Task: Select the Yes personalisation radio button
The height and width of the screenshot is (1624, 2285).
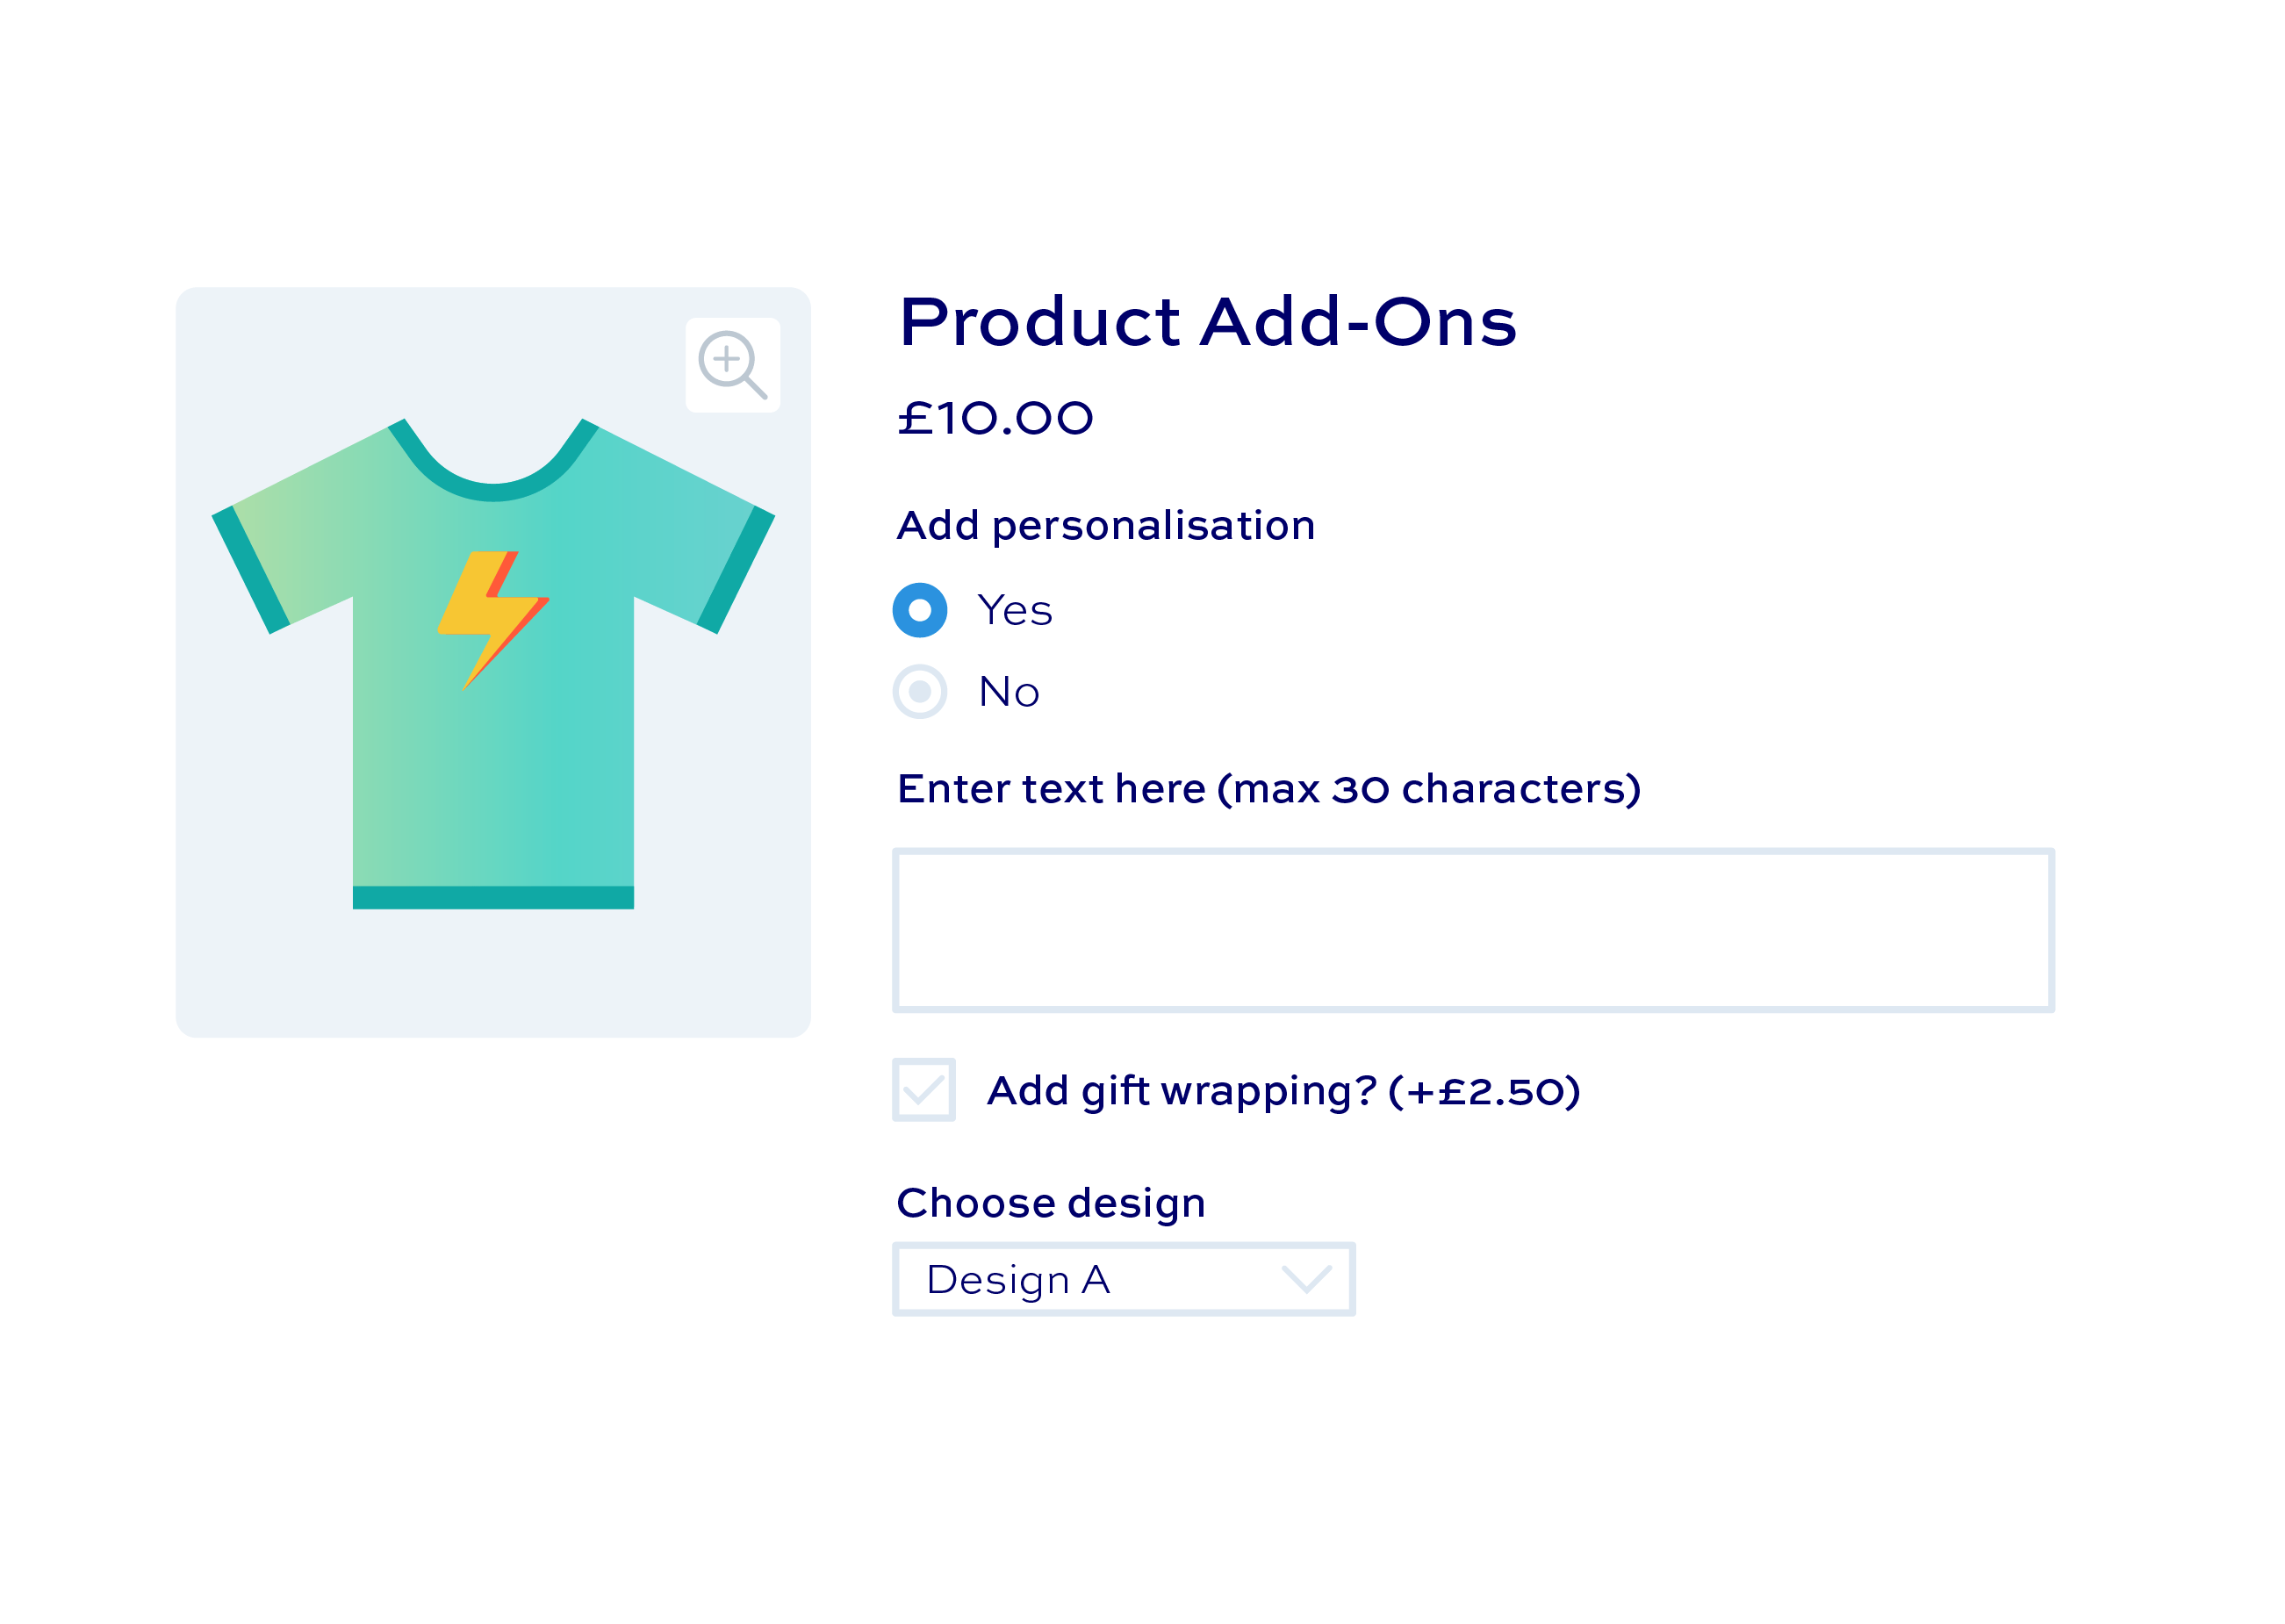Action: point(919,610)
